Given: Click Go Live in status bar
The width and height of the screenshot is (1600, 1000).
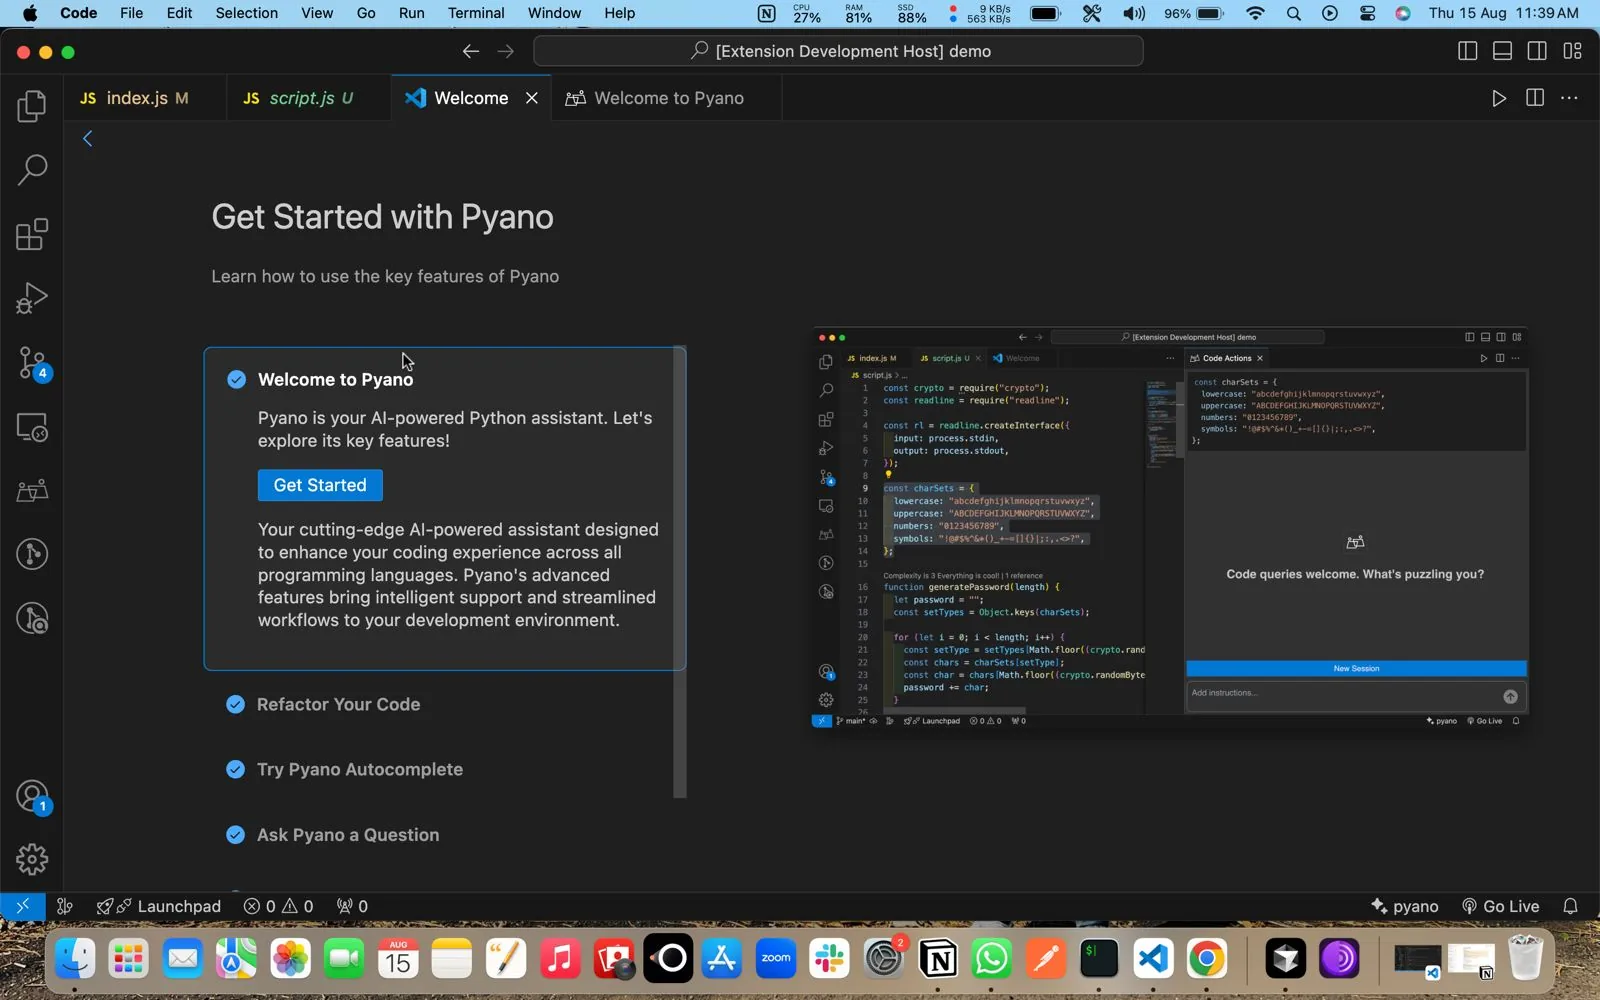Looking at the screenshot, I should 1500,906.
